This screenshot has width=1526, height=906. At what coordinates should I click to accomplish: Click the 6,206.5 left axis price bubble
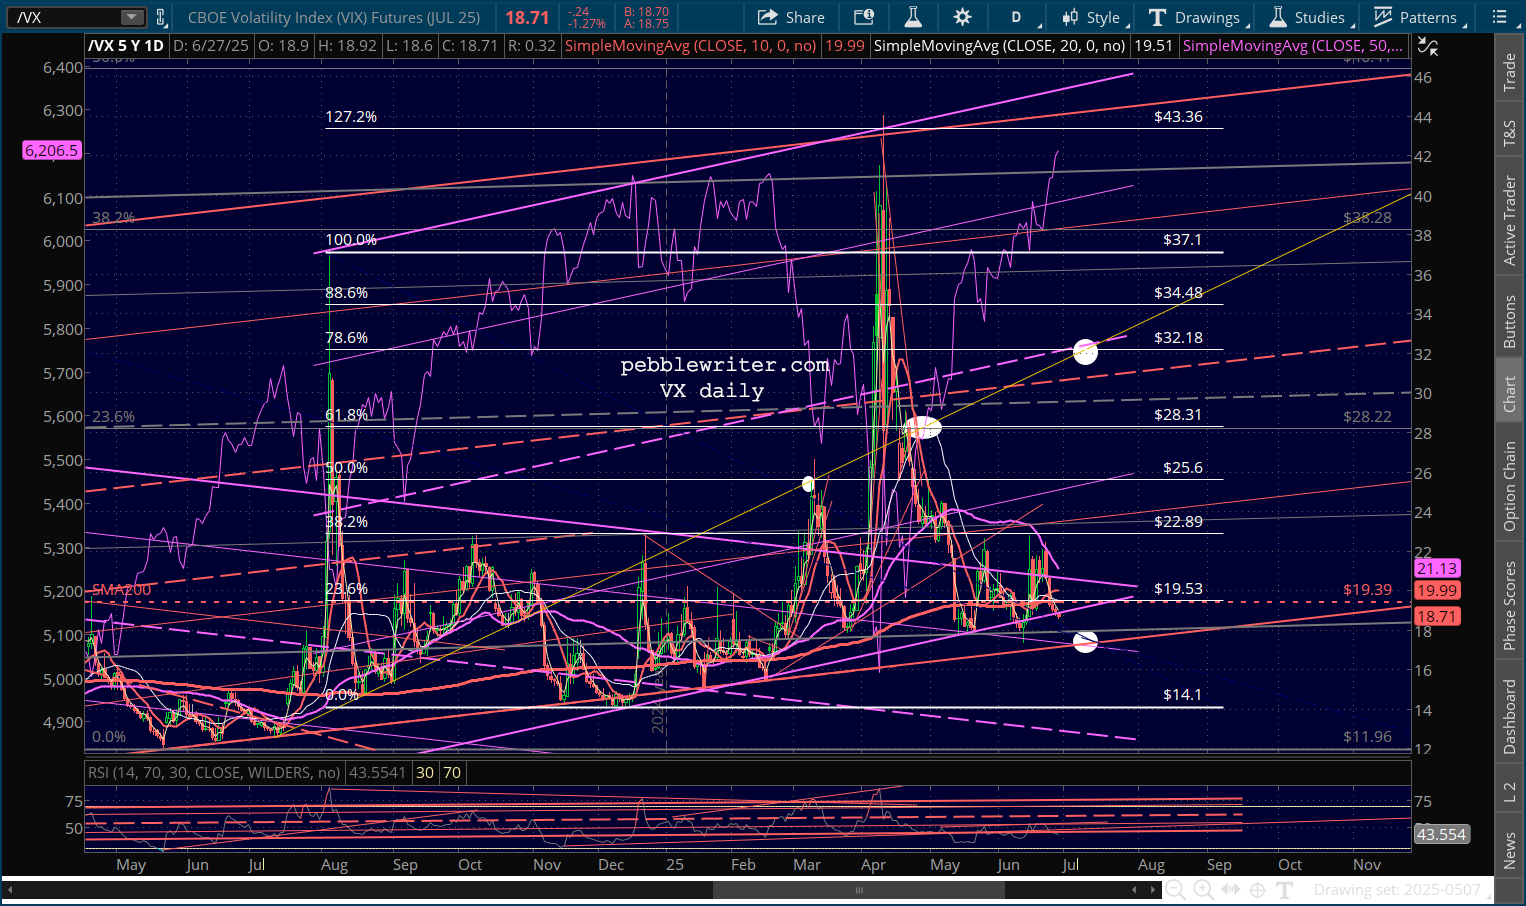point(51,151)
